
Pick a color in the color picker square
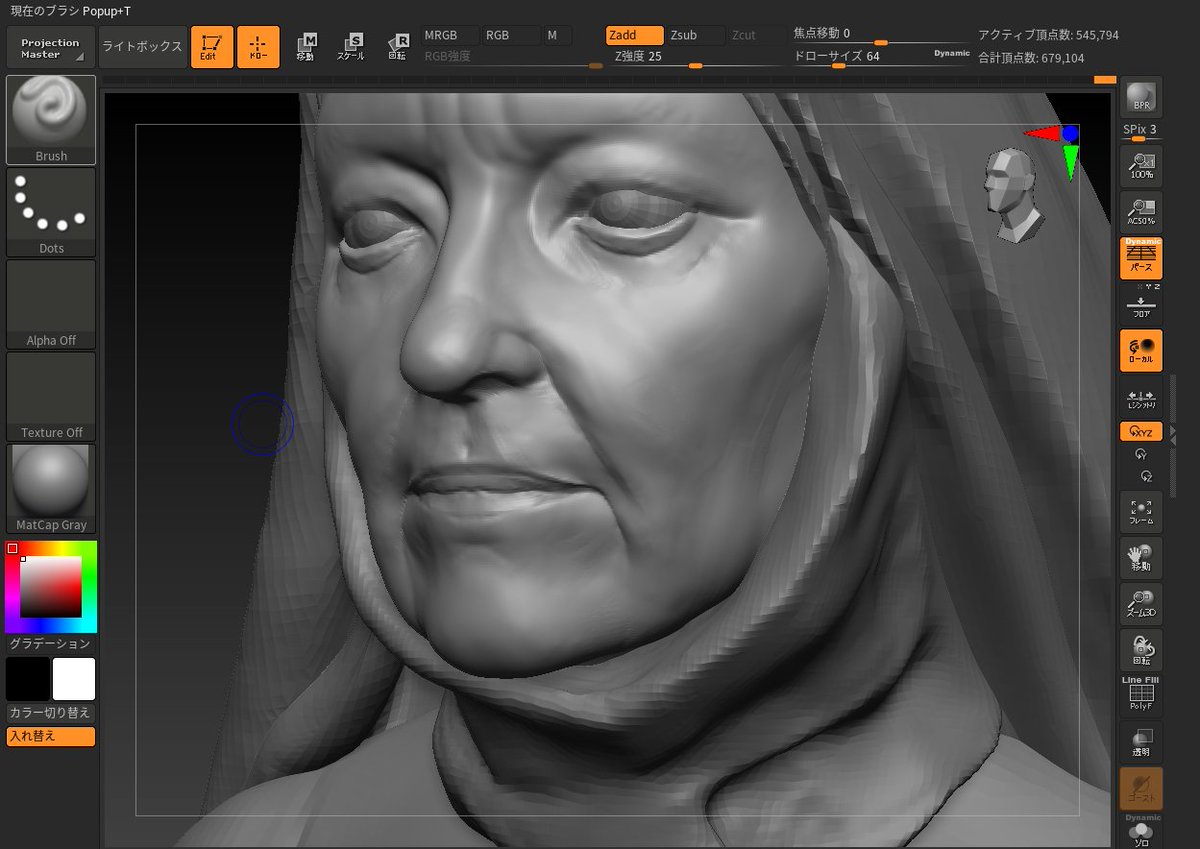pos(51,587)
